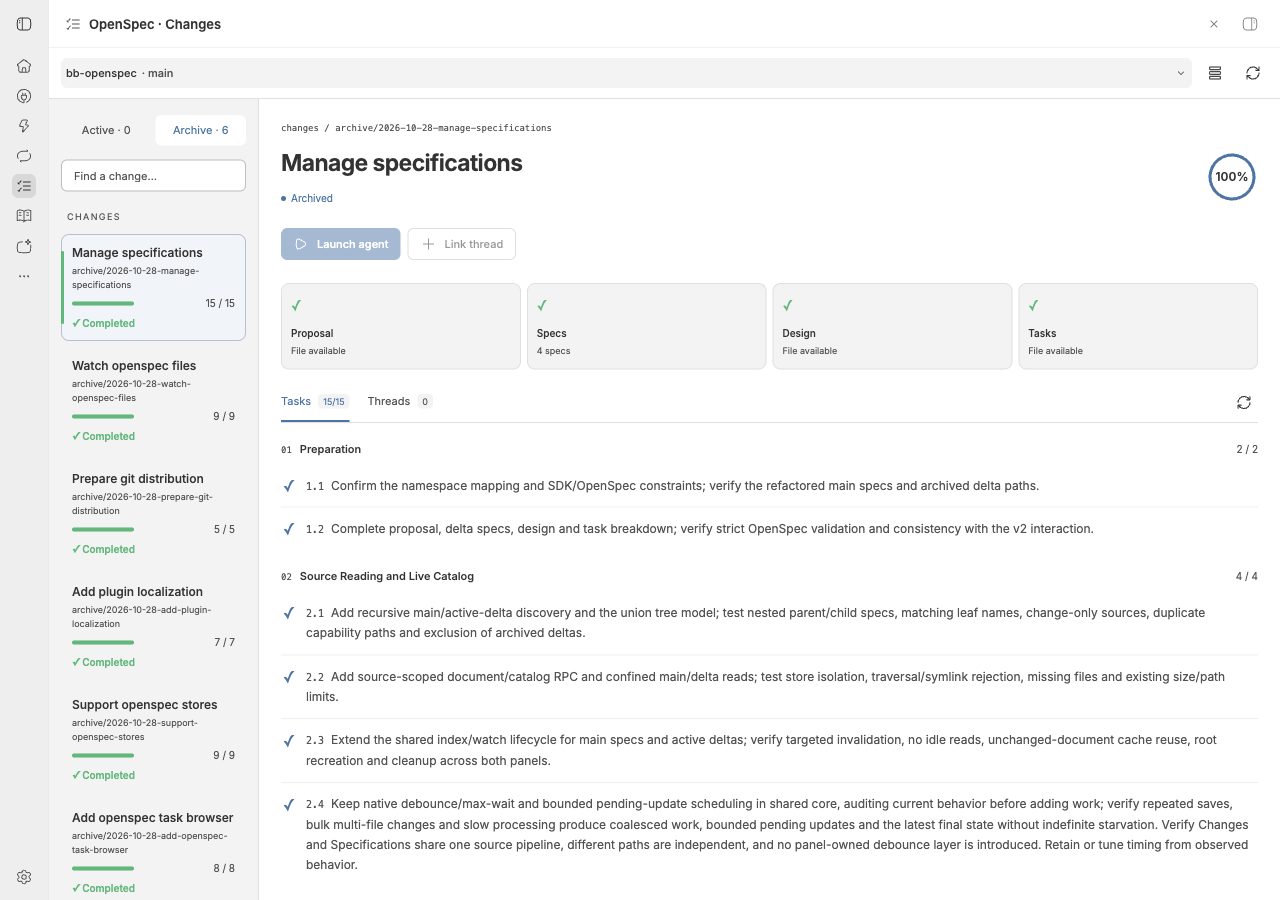The height and width of the screenshot is (900, 1280).
Task: Toggle the checkmark for task 2.1
Action: [x=288, y=613]
